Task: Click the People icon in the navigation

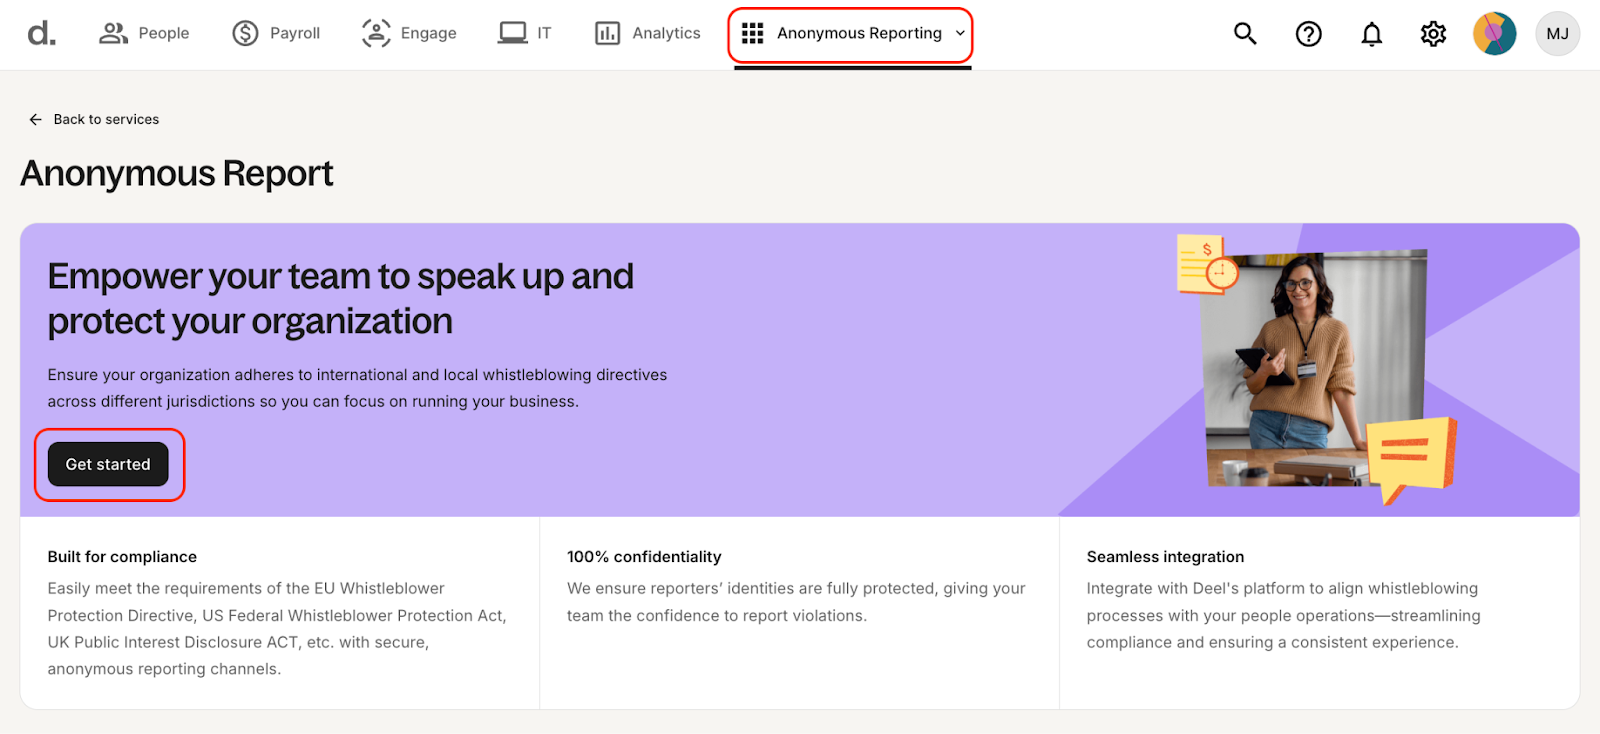Action: [113, 33]
